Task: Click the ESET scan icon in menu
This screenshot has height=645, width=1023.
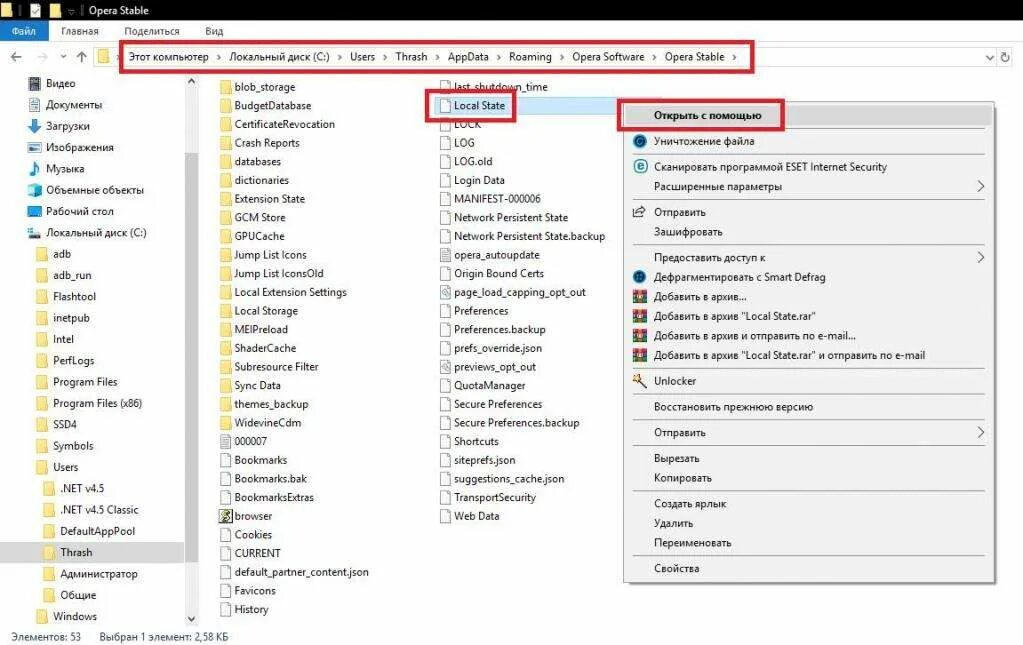Action: [x=640, y=167]
